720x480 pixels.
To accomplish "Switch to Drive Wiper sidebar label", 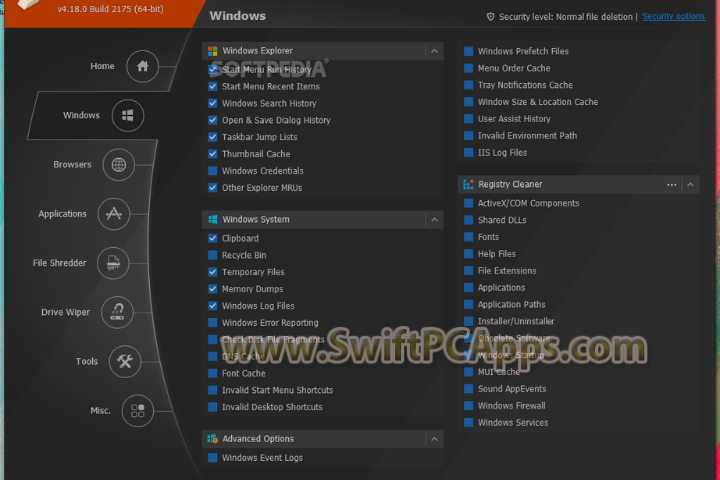I will click(x=66, y=312).
